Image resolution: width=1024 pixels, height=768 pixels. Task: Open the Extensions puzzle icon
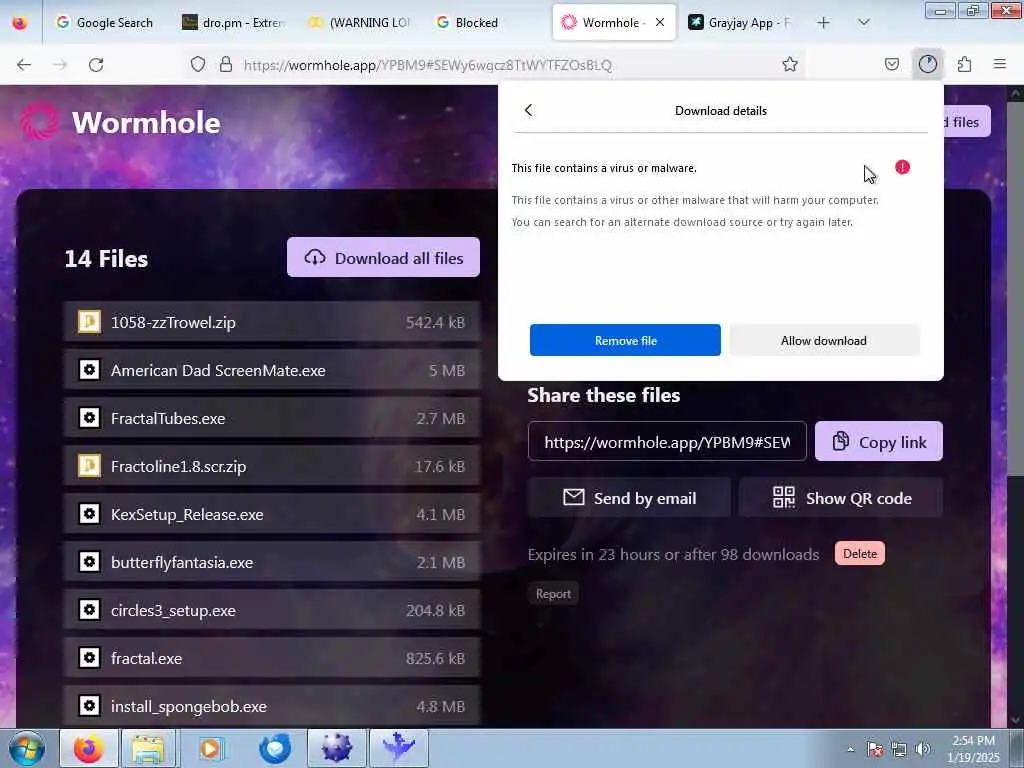click(964, 64)
